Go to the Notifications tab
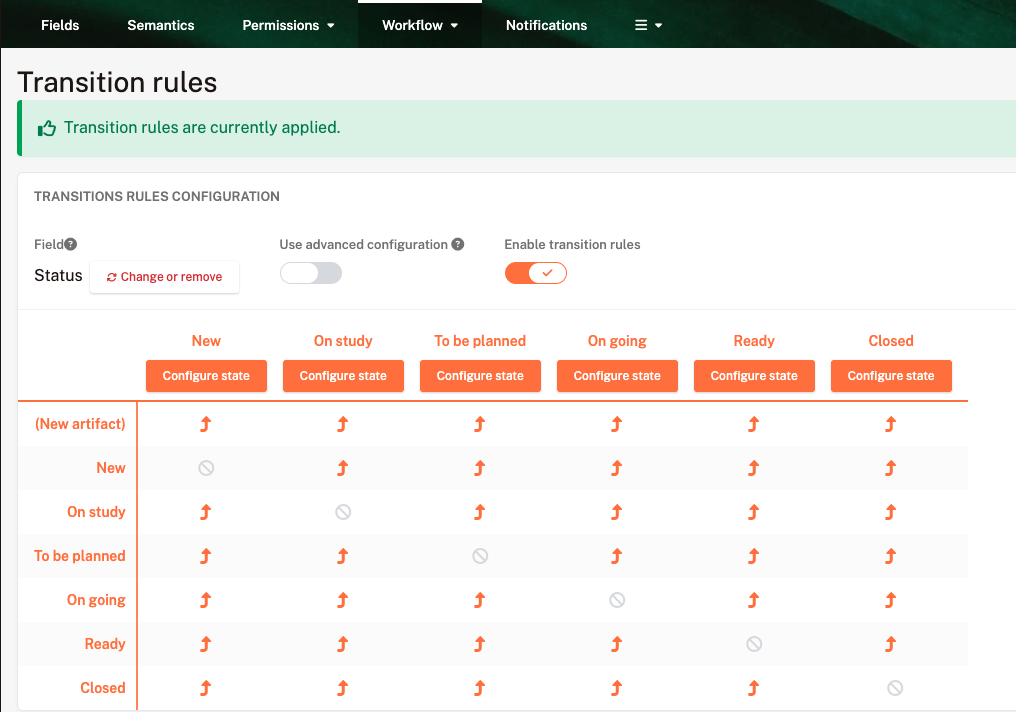1016x712 pixels. click(x=546, y=25)
